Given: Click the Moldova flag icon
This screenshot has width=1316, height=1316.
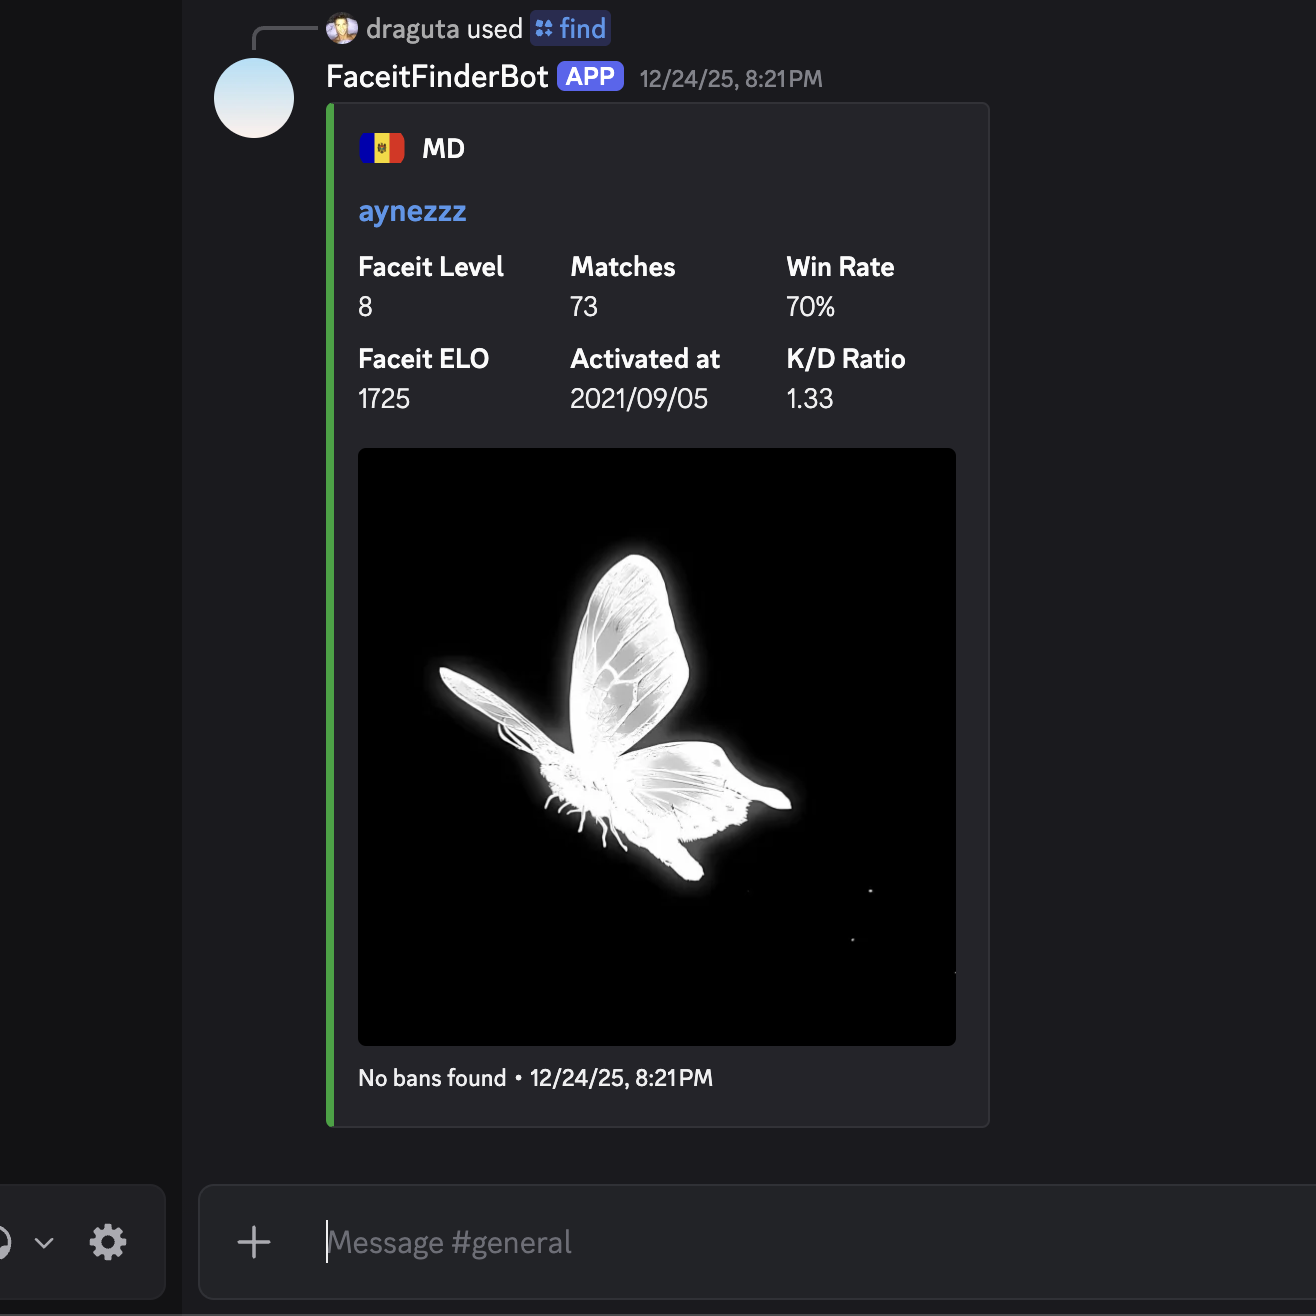Looking at the screenshot, I should pos(382,148).
